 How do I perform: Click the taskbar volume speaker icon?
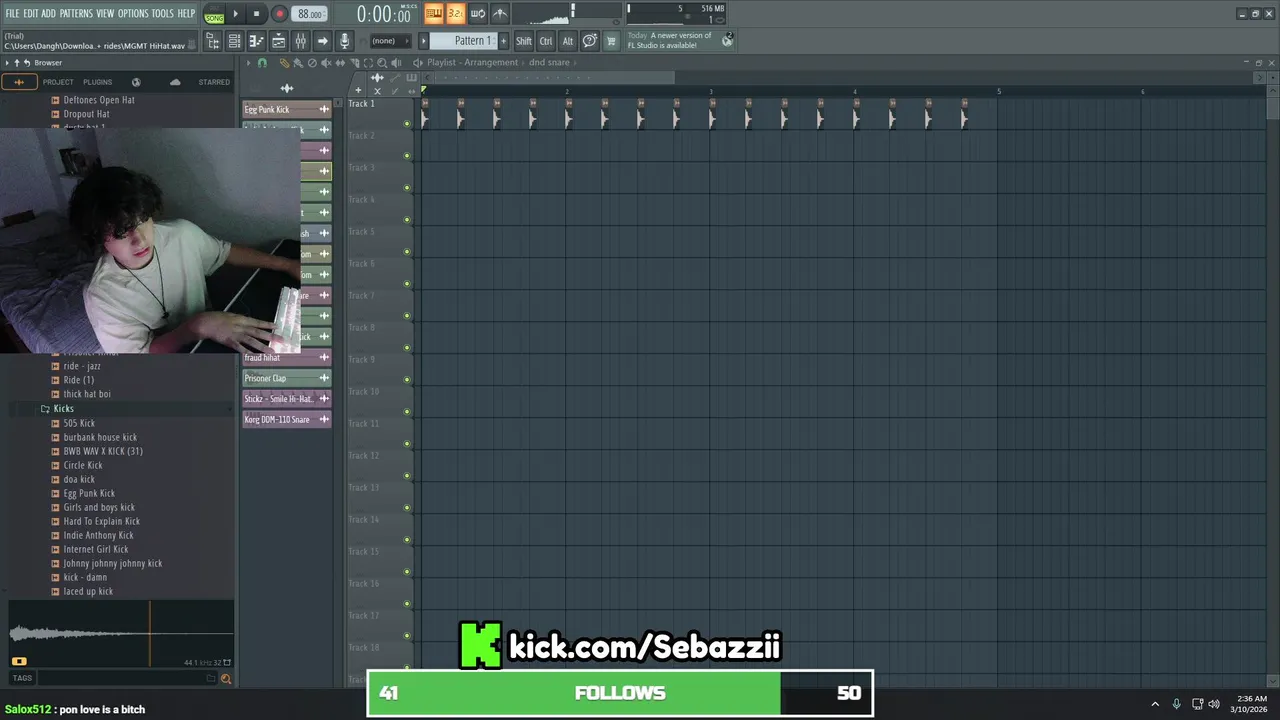click(1214, 704)
